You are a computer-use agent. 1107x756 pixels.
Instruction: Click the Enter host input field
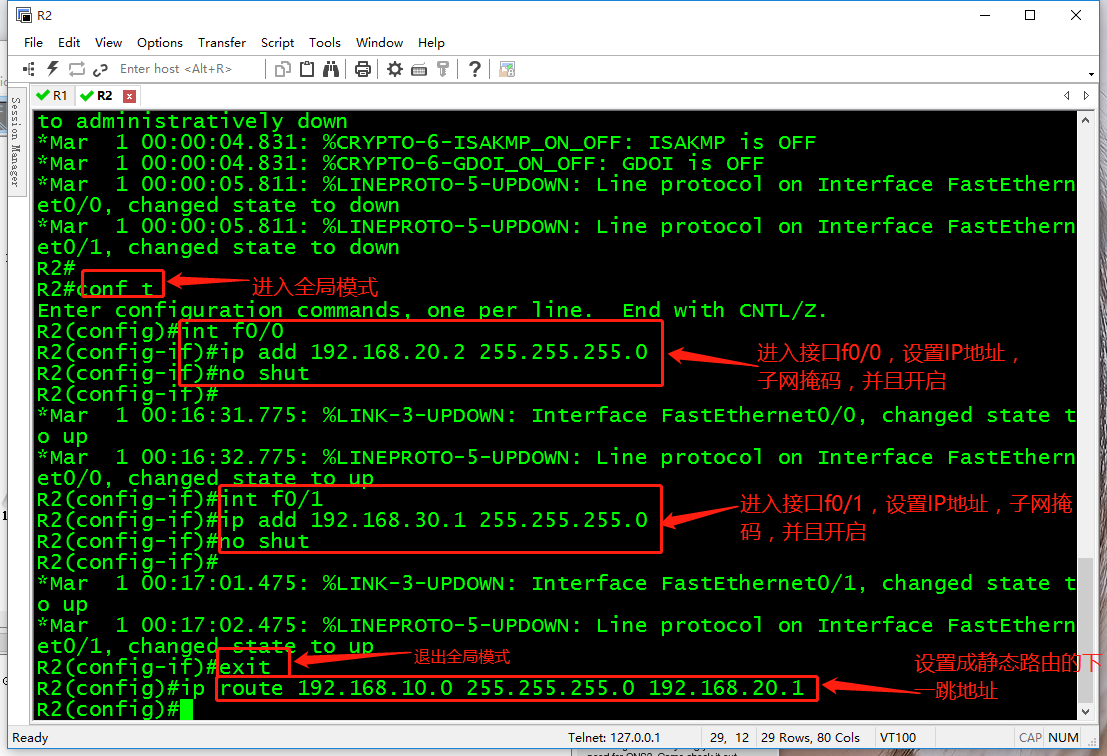pyautogui.click(x=188, y=69)
